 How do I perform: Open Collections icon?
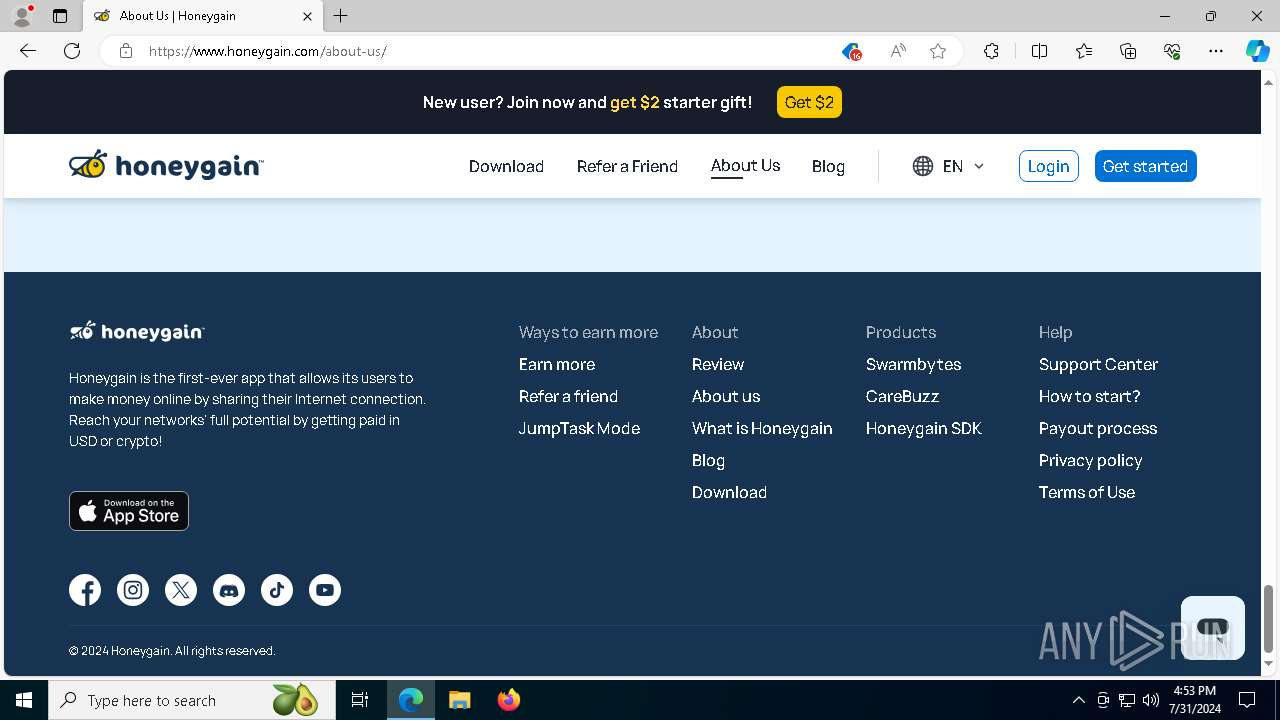coord(1128,51)
